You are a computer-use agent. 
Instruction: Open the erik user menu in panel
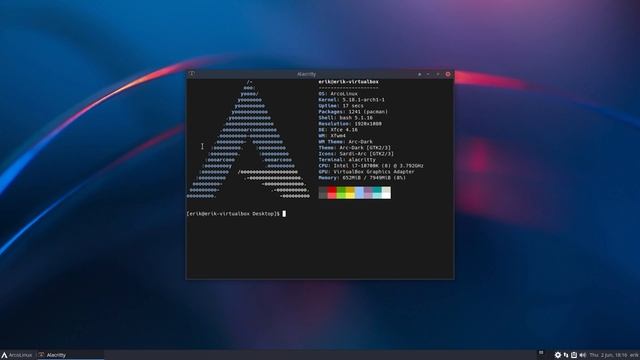pos(634,355)
